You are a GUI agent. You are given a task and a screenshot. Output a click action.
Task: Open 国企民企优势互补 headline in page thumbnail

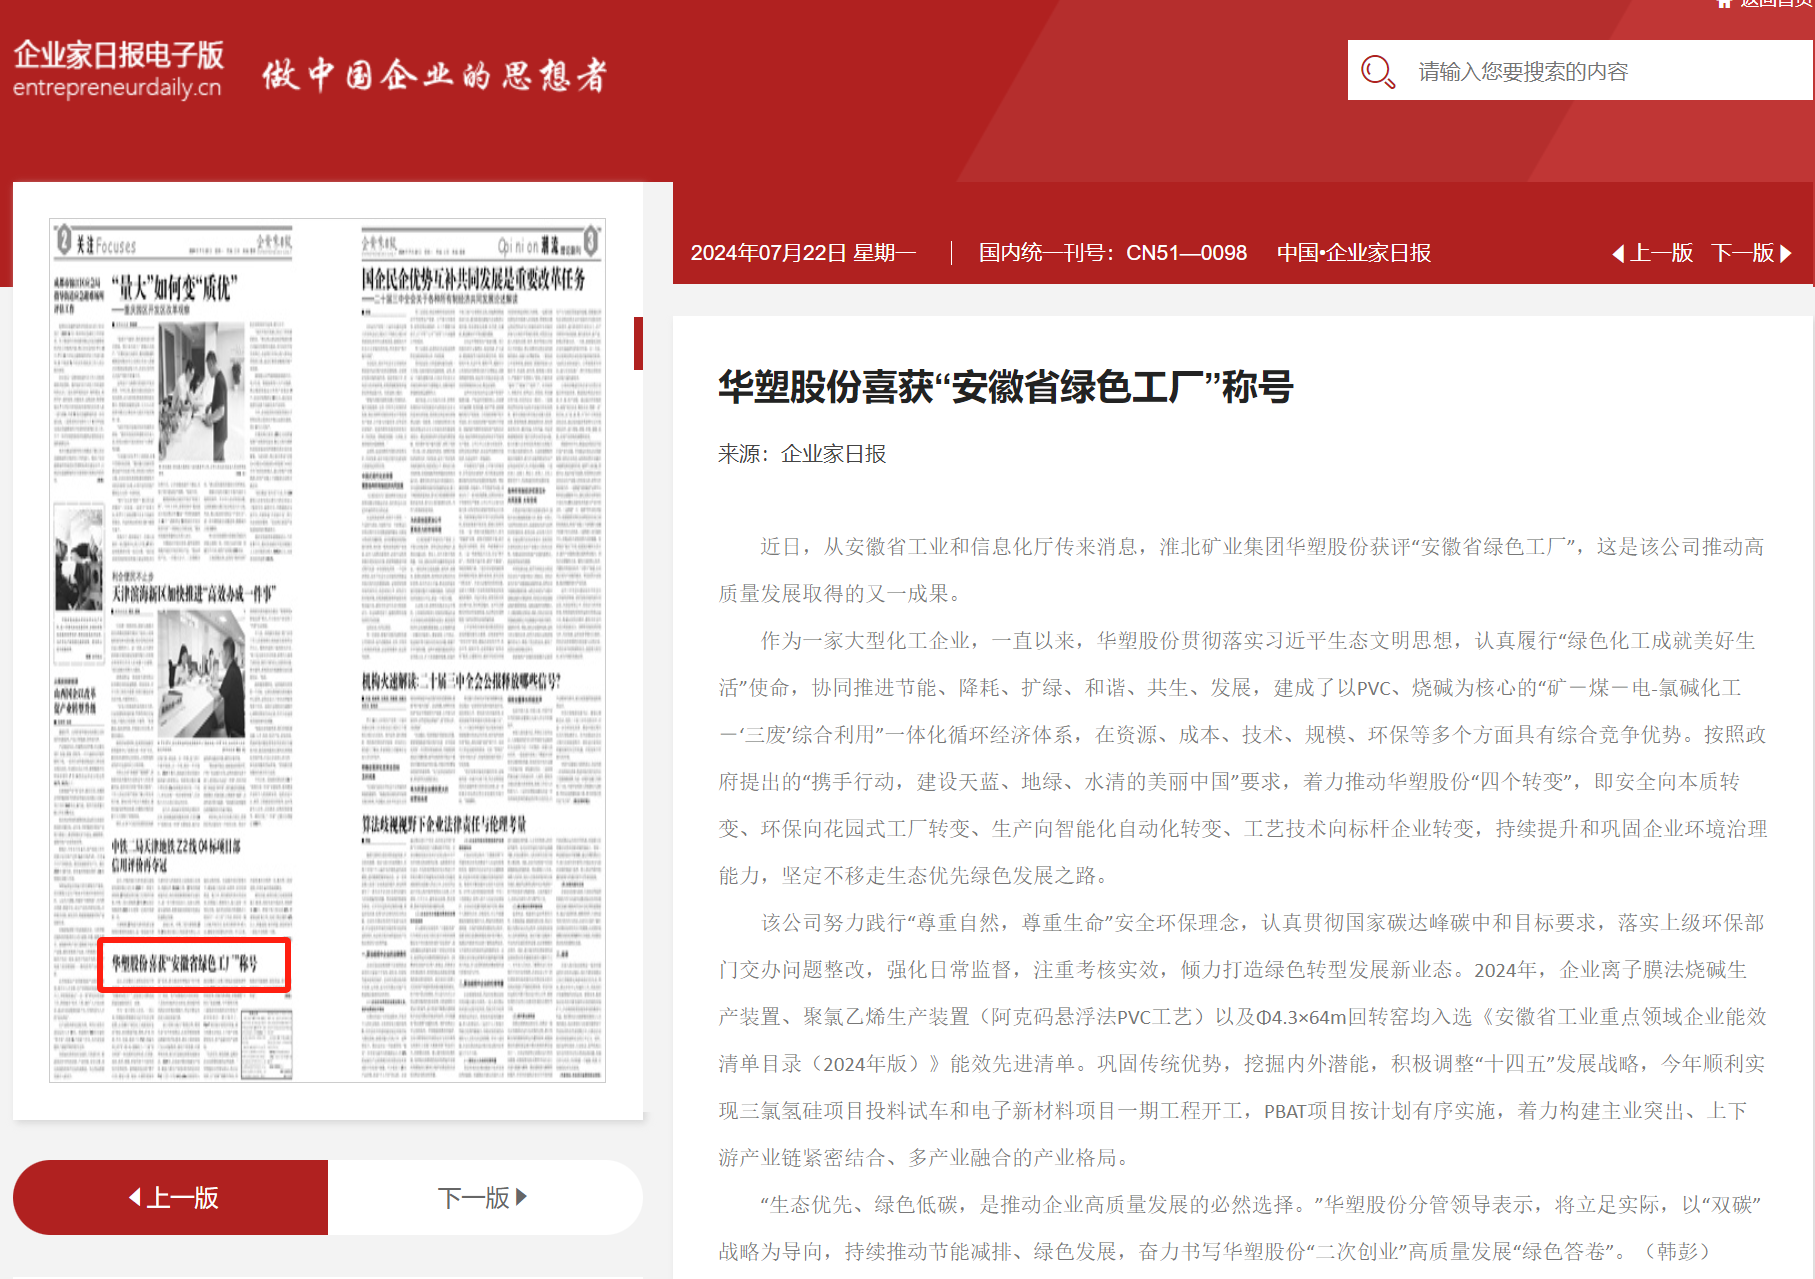474,279
